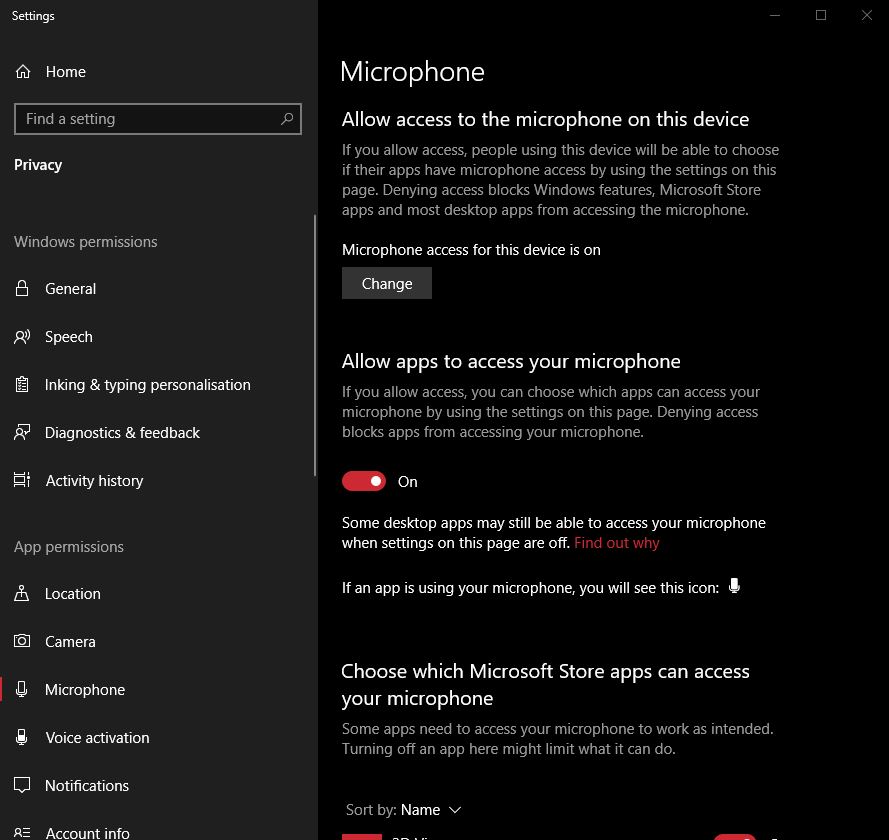Turn off app microphone access toggle
This screenshot has width=889, height=840.
click(363, 481)
